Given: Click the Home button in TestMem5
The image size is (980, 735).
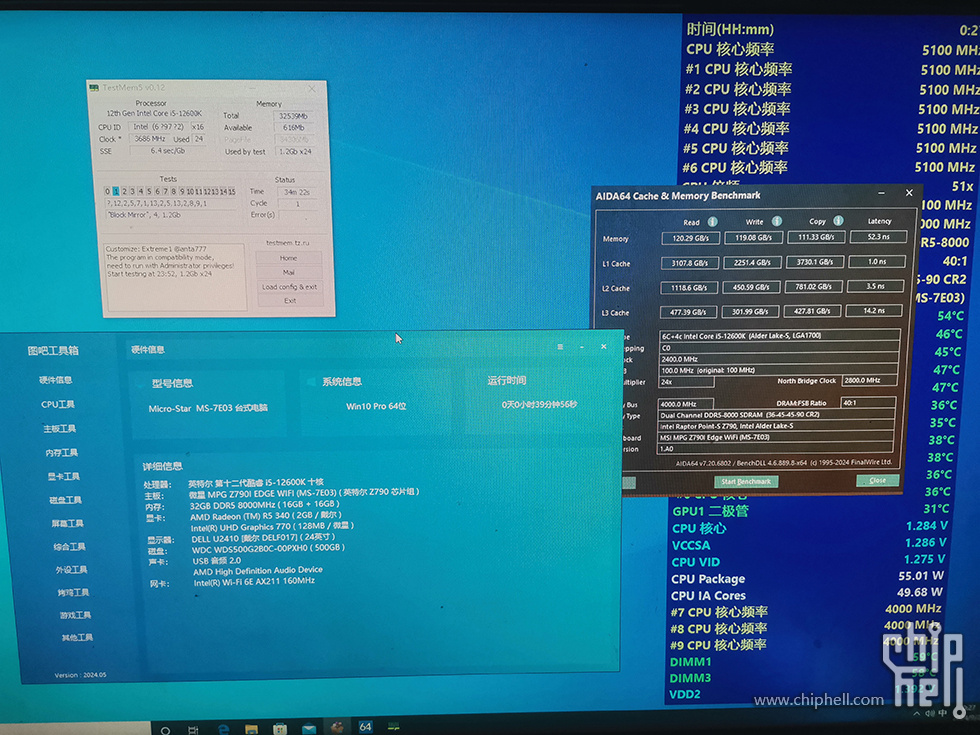Looking at the screenshot, I should coord(288,258).
